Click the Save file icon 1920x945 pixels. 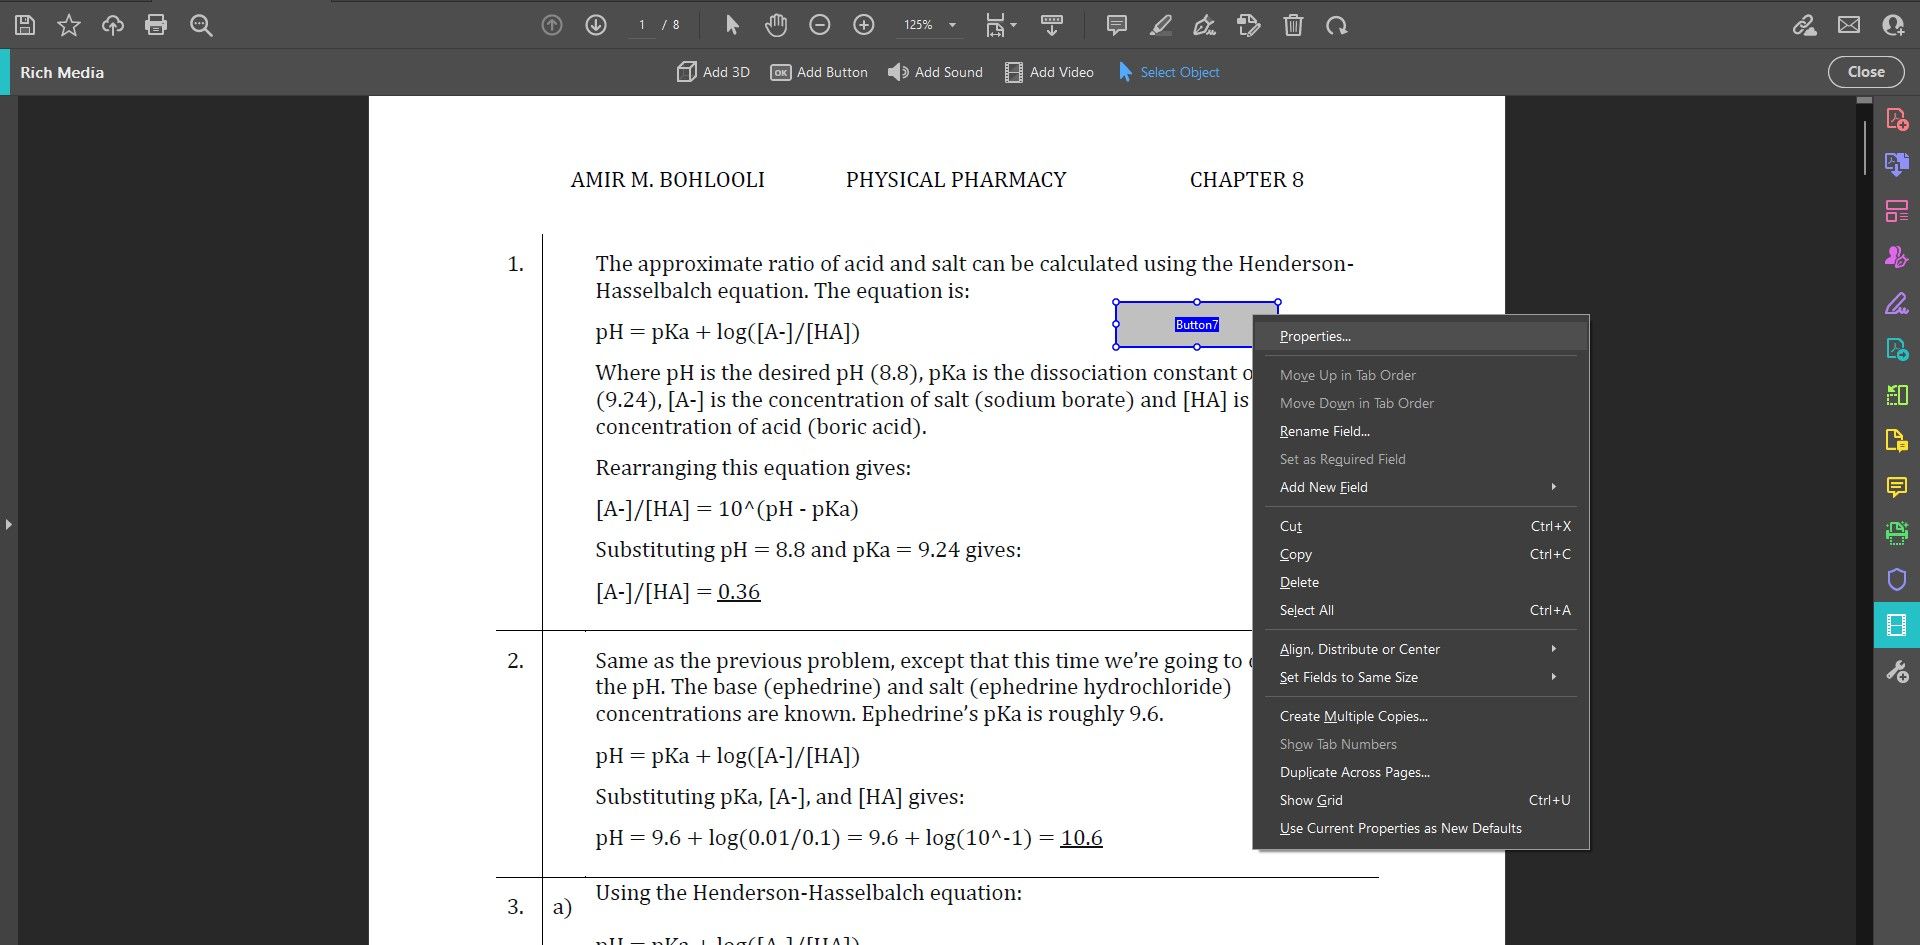click(x=25, y=25)
